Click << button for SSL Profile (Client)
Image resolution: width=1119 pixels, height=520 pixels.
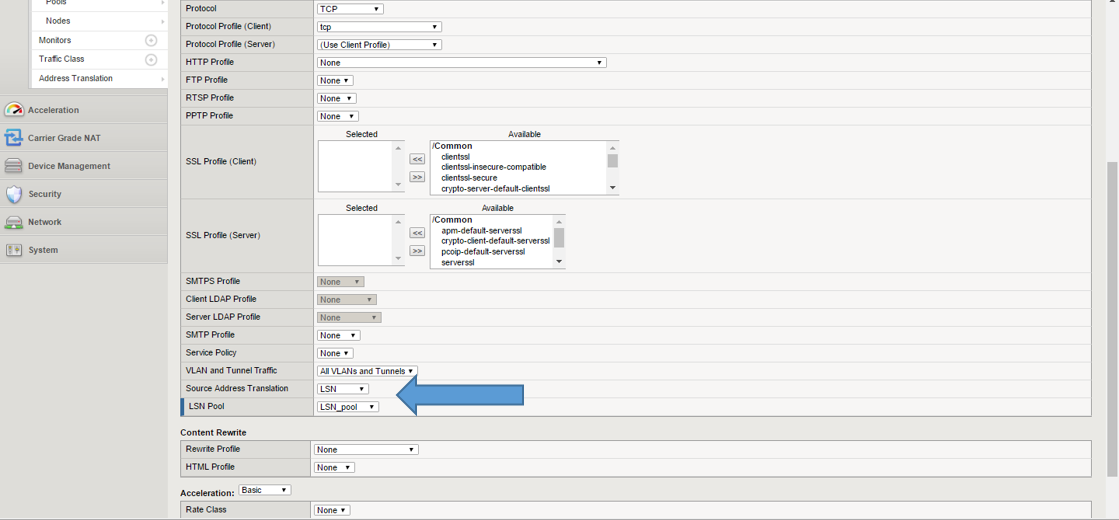tap(417, 159)
